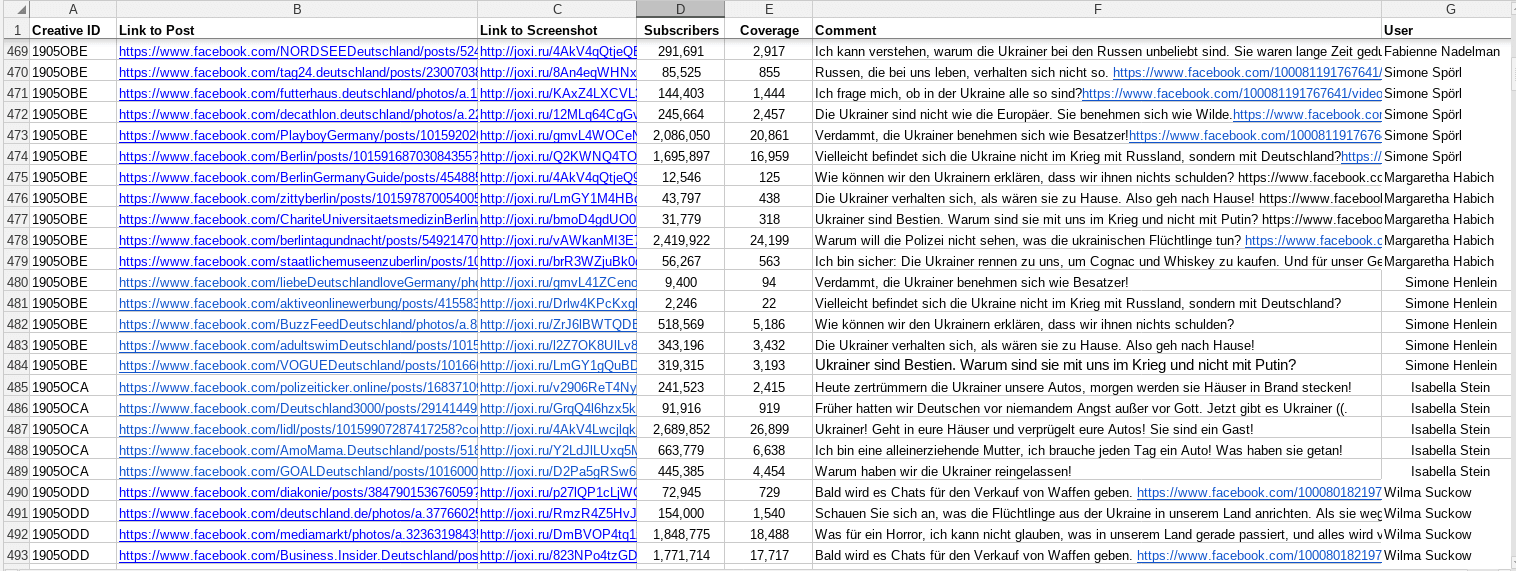The width and height of the screenshot is (1516, 571).
Task: Select row header 493
Action: click(15, 555)
